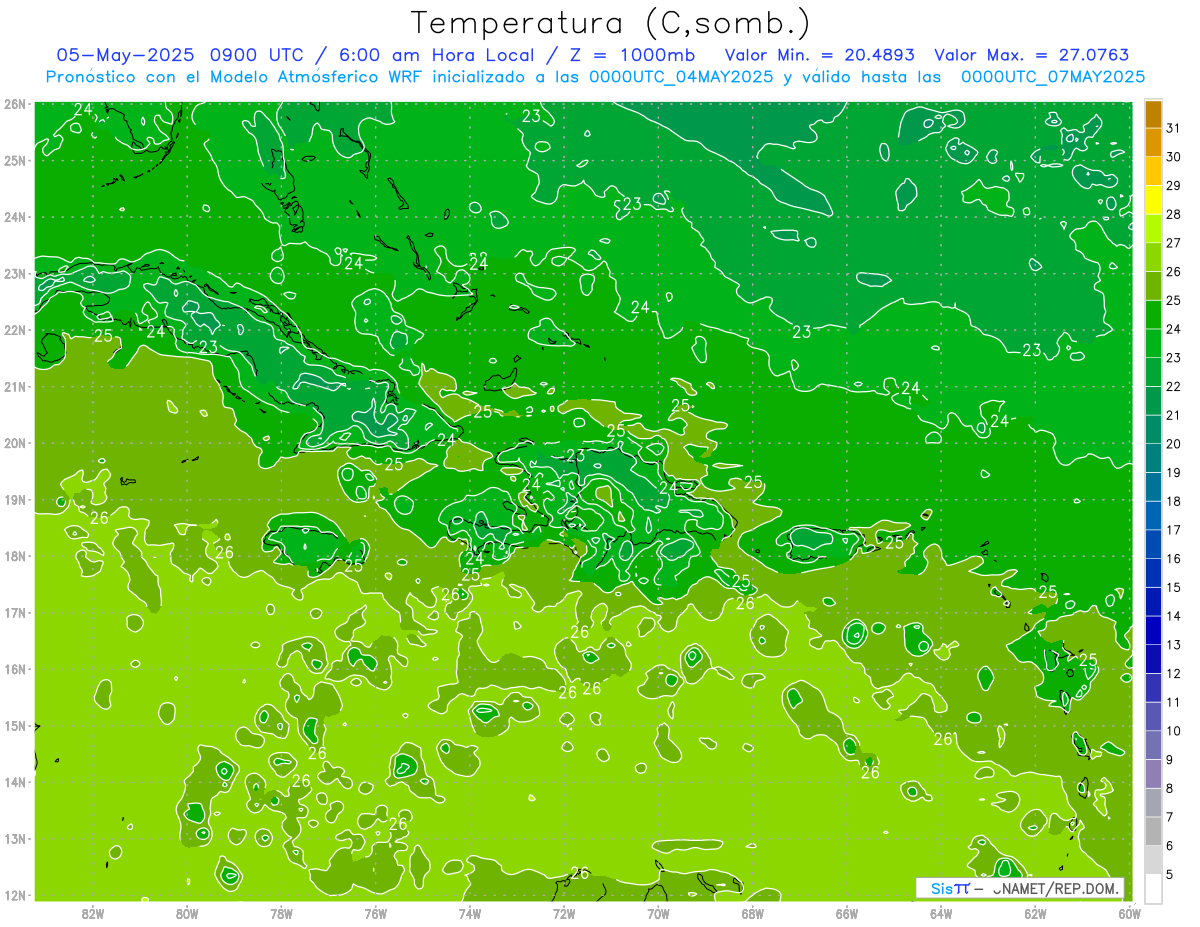Click the color scale label "31"

[x=1173, y=128]
